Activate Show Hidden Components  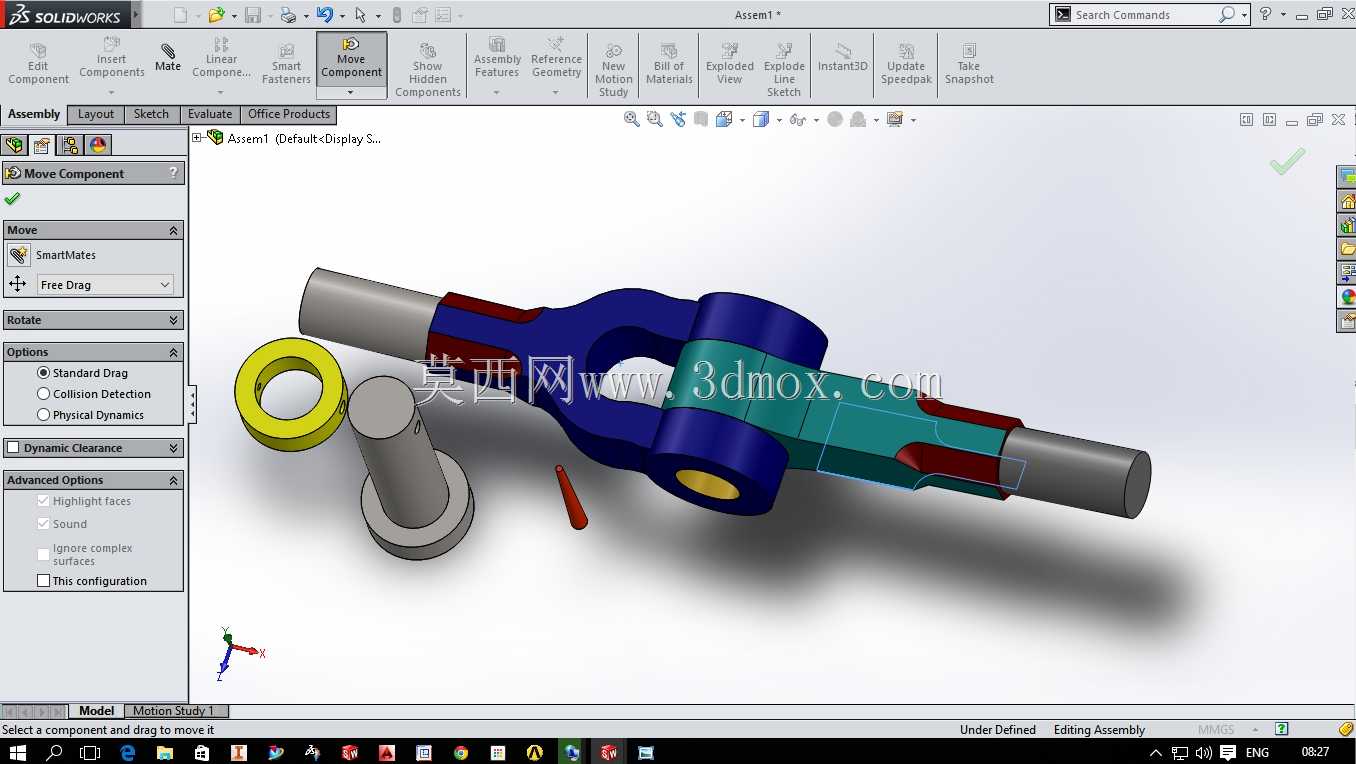click(x=427, y=70)
